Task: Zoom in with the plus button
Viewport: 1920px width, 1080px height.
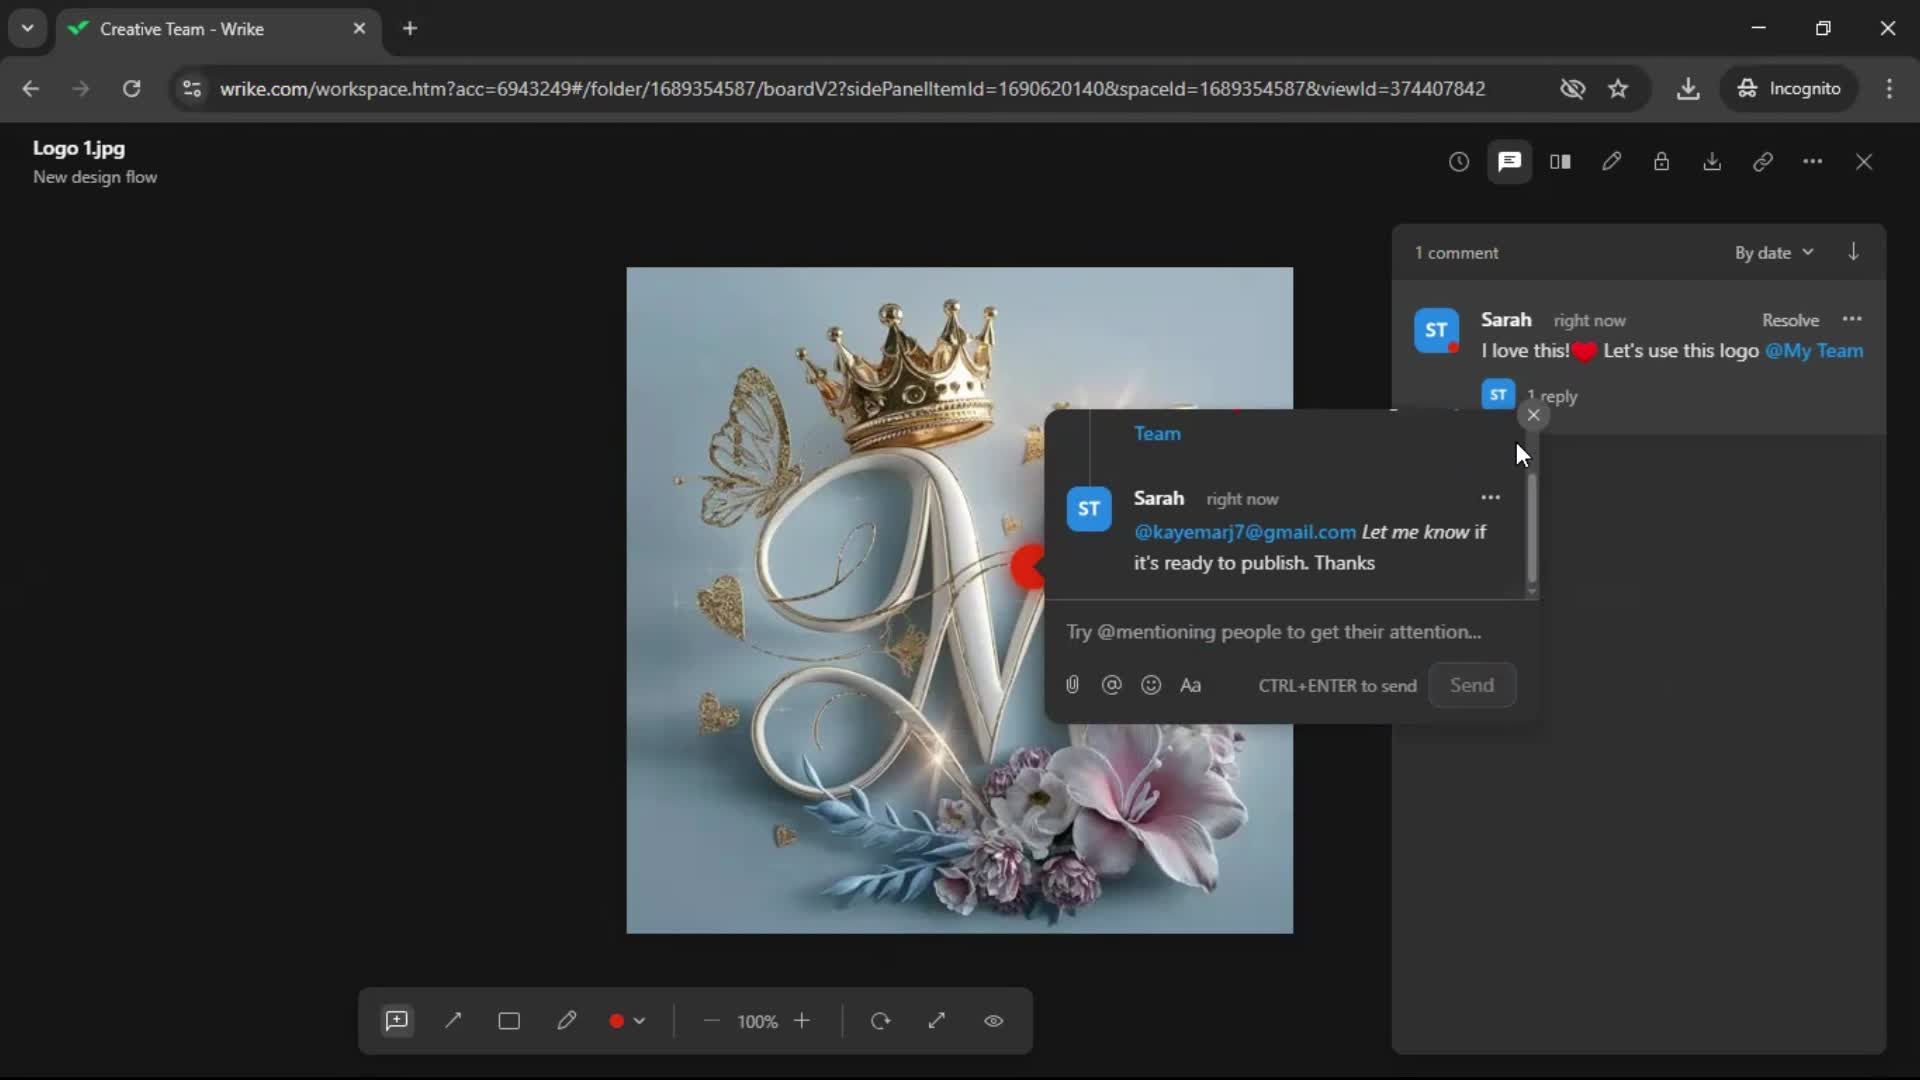Action: [802, 1021]
